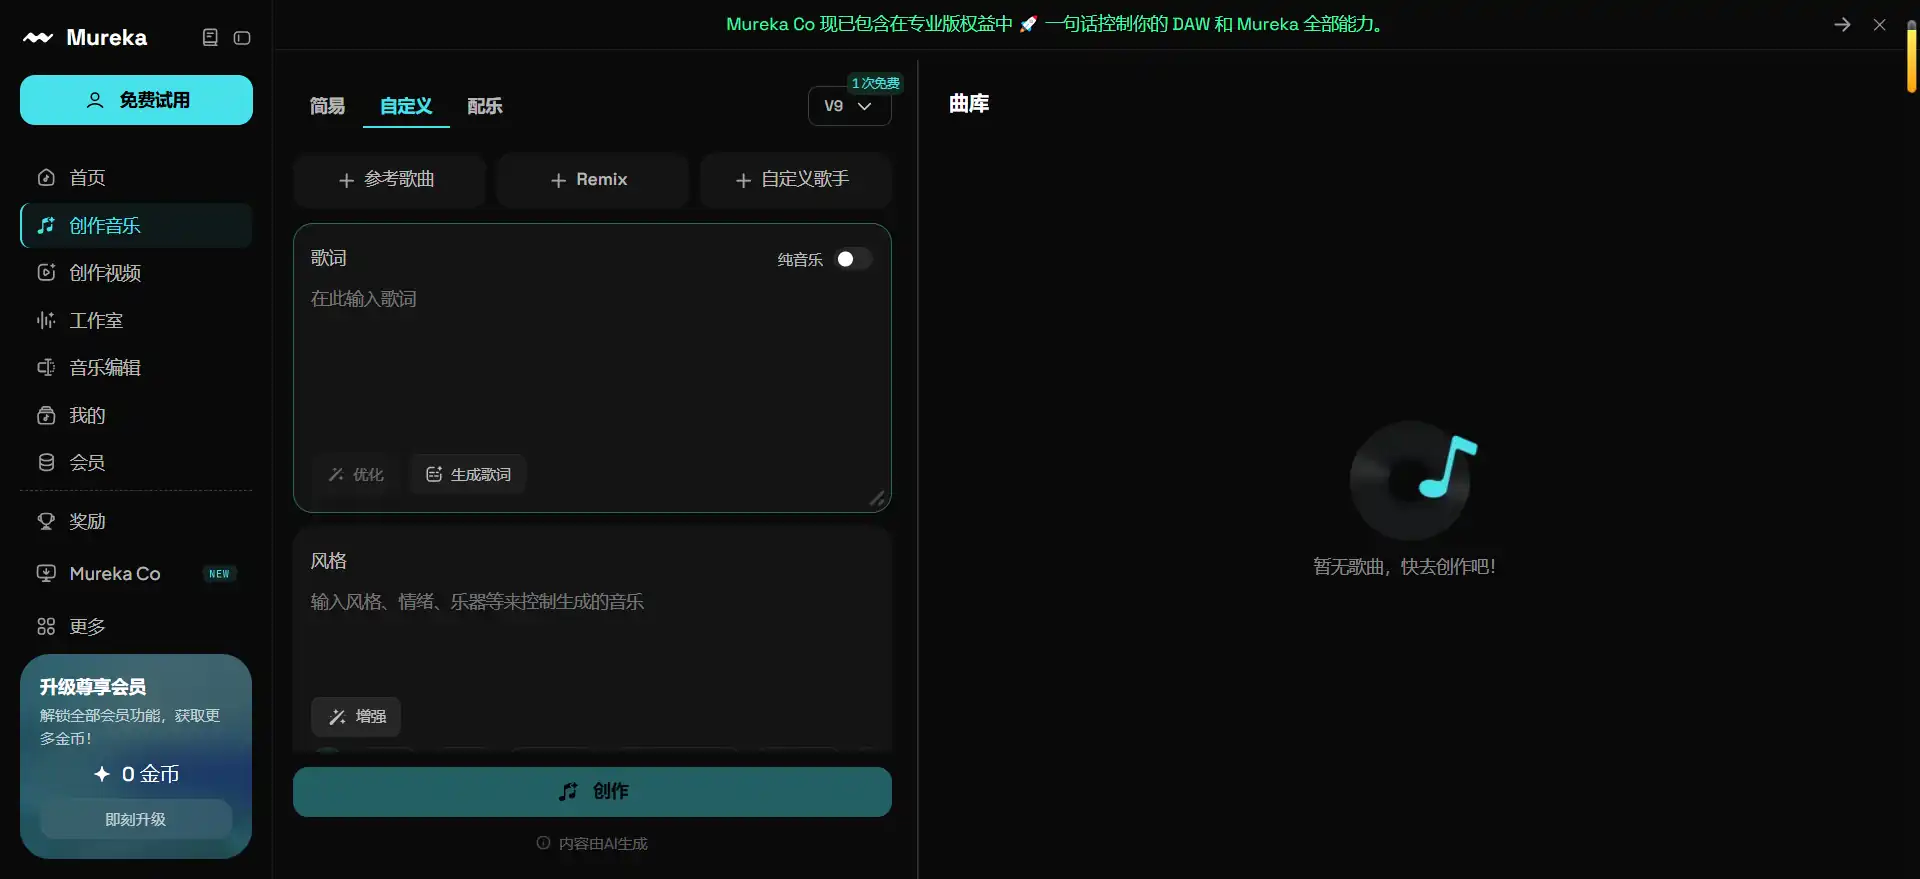Click the 创作视频 video icon

pos(46,273)
